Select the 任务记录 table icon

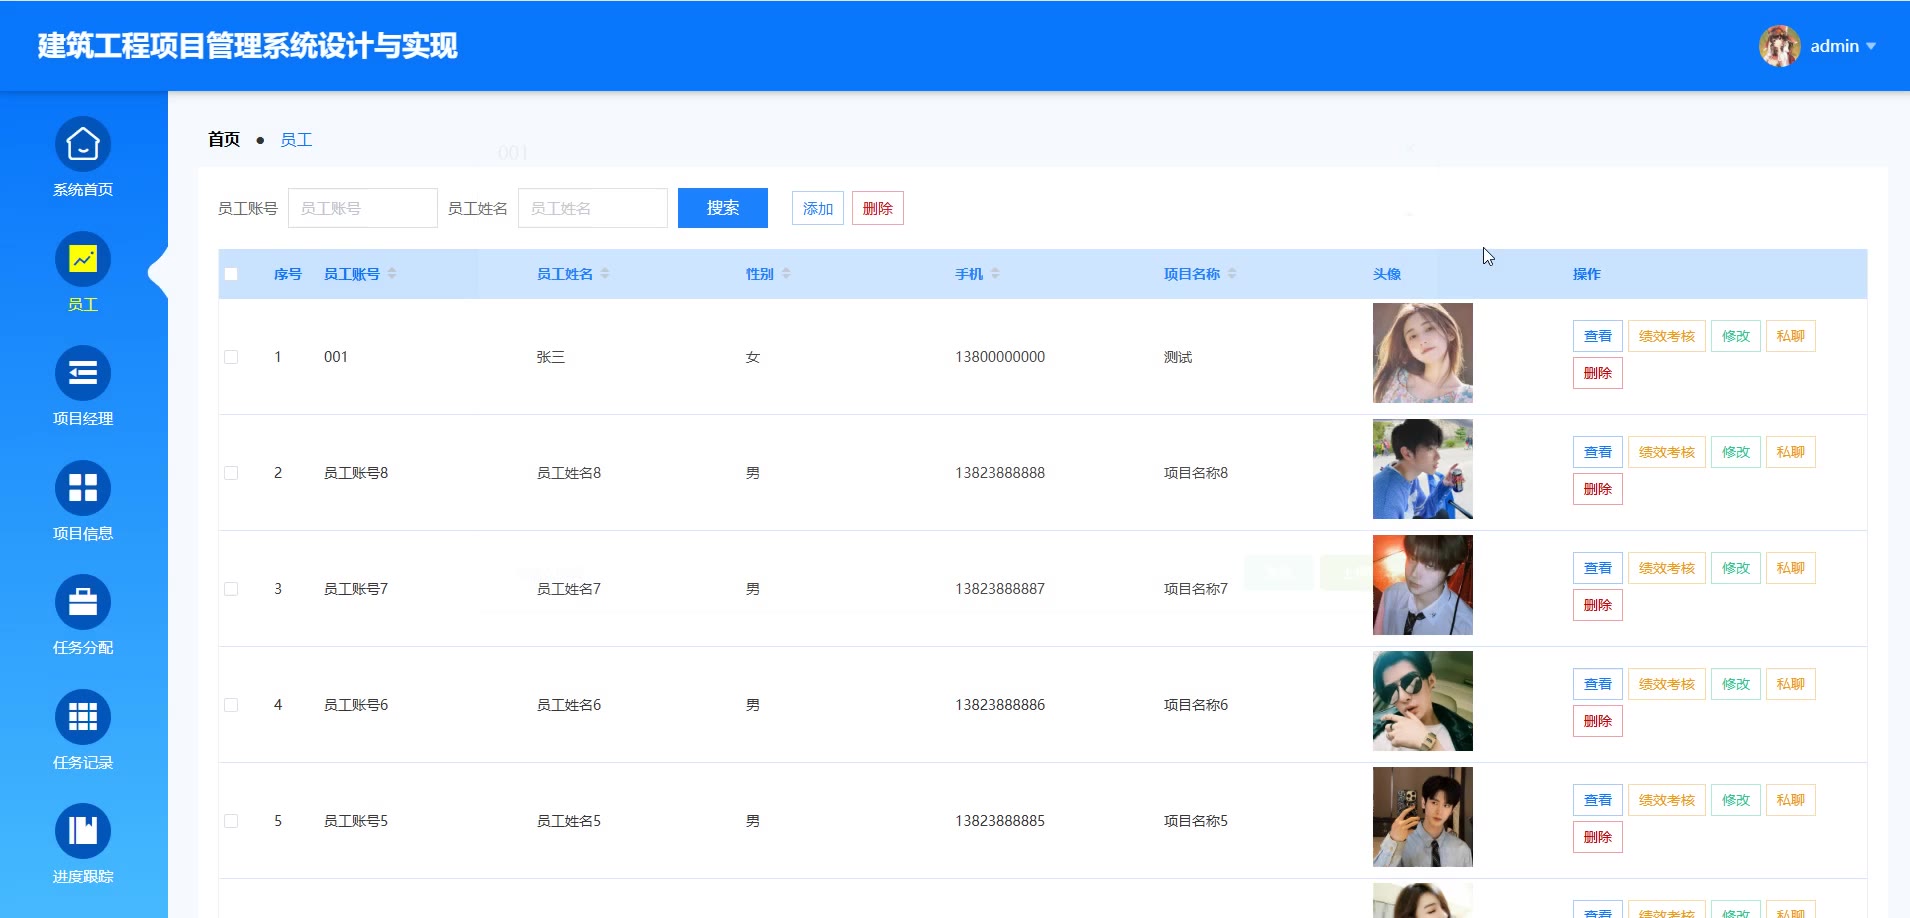pos(83,718)
